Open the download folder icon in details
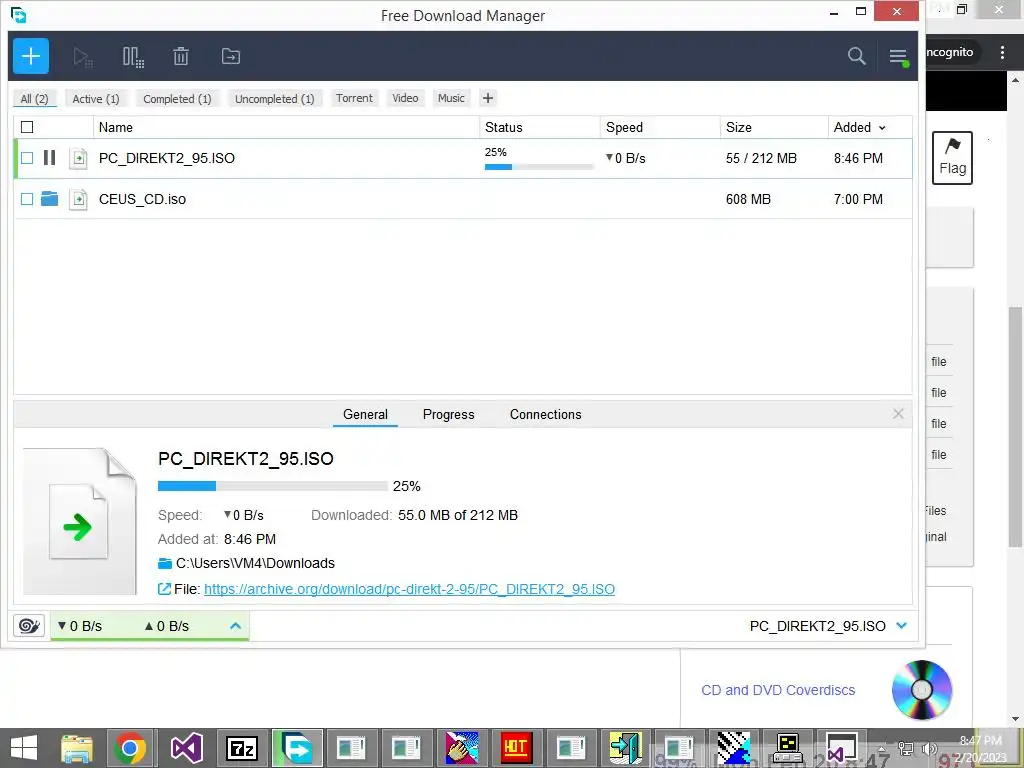 [165, 563]
